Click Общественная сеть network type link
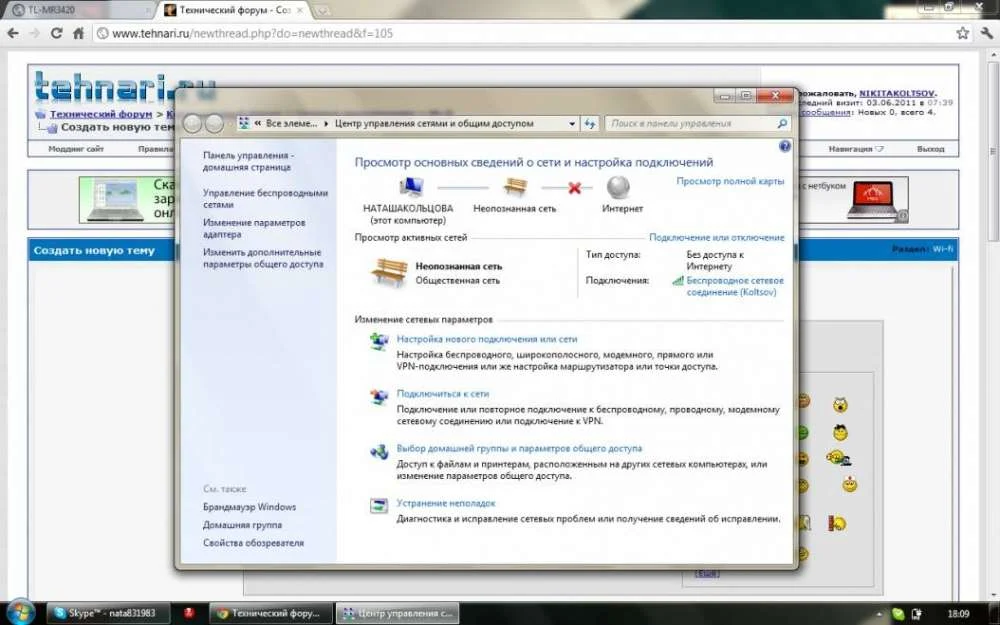Image resolution: width=1000 pixels, height=625 pixels. 457,281
